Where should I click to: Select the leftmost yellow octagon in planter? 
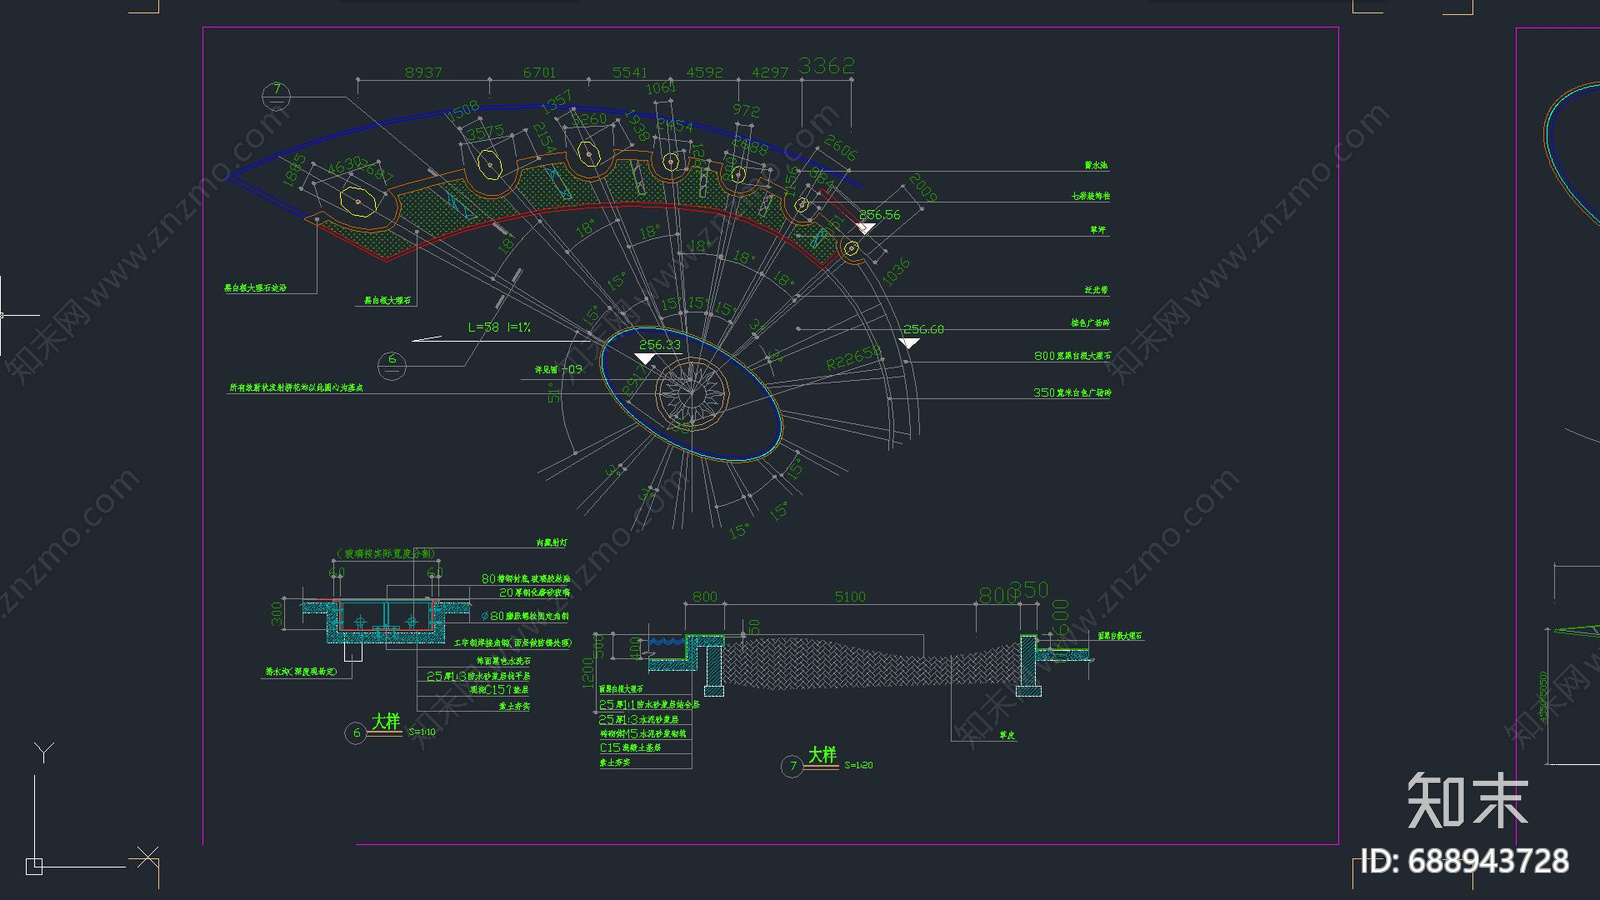(357, 201)
